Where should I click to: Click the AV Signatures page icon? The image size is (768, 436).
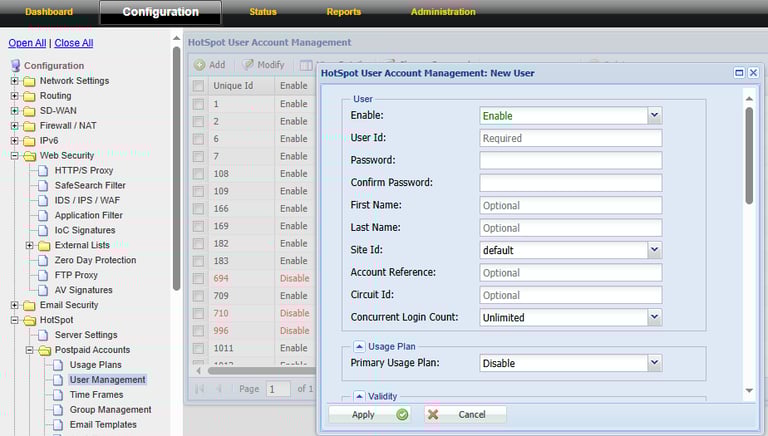[43, 290]
